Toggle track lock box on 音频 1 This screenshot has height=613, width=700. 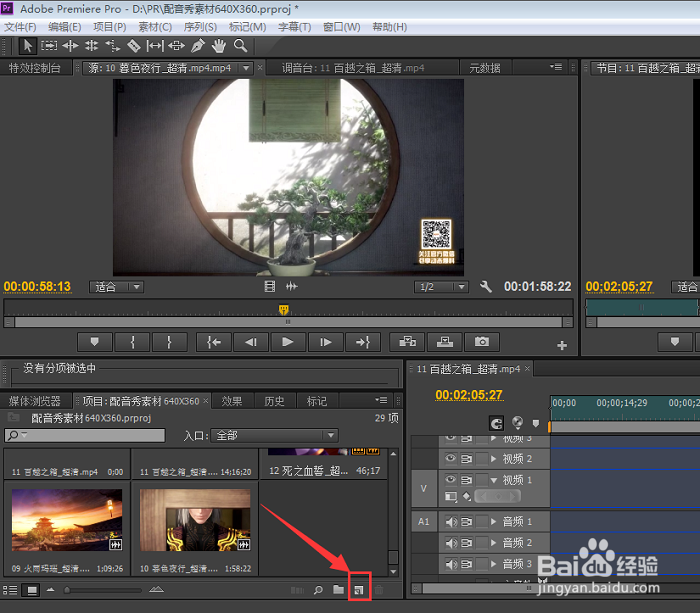[x=481, y=521]
